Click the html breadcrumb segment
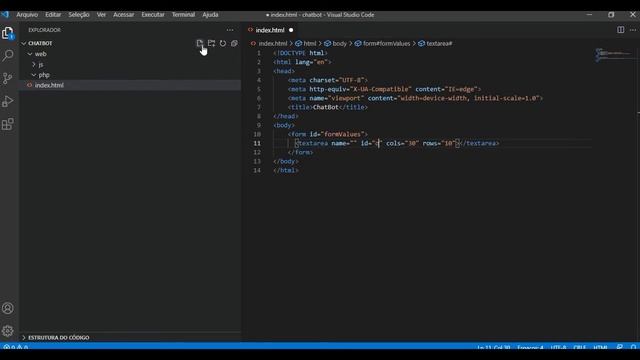Screen dimensions: 640x360 coord(310,44)
